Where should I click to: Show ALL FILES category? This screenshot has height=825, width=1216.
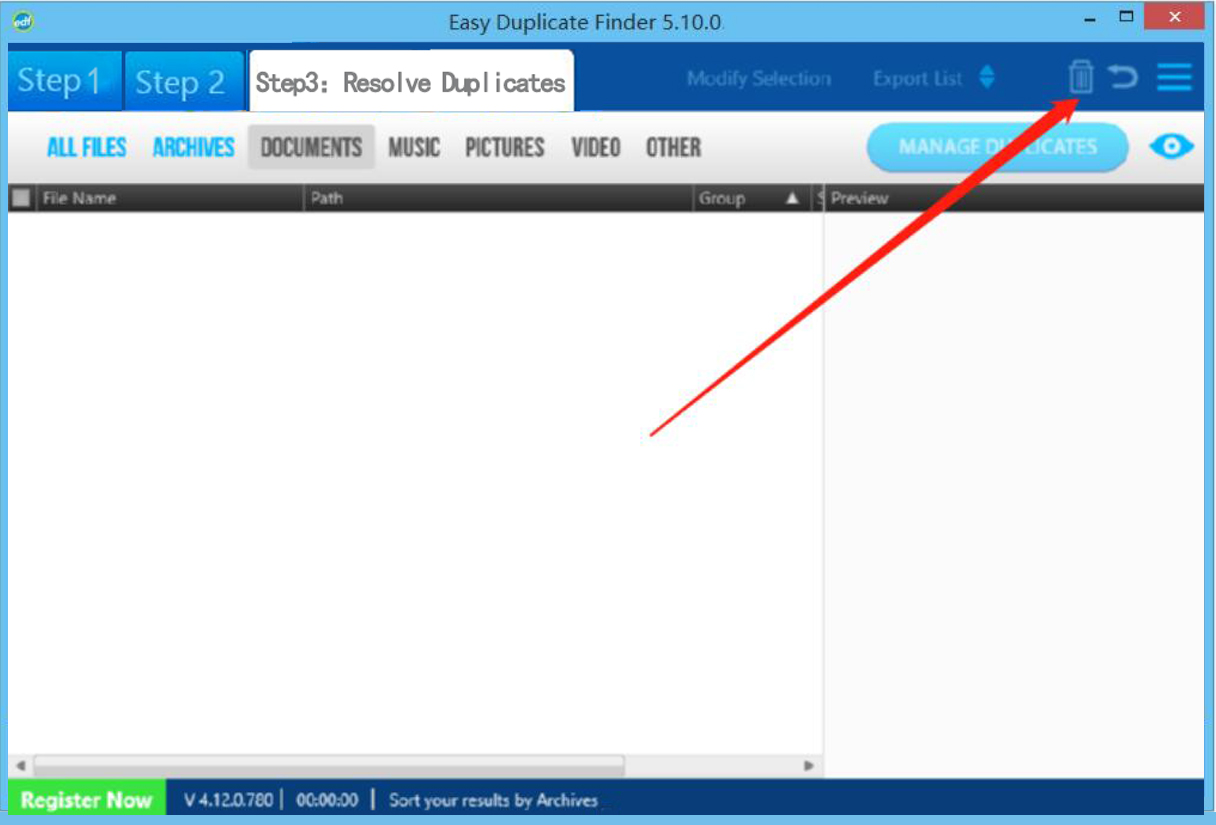coord(87,147)
